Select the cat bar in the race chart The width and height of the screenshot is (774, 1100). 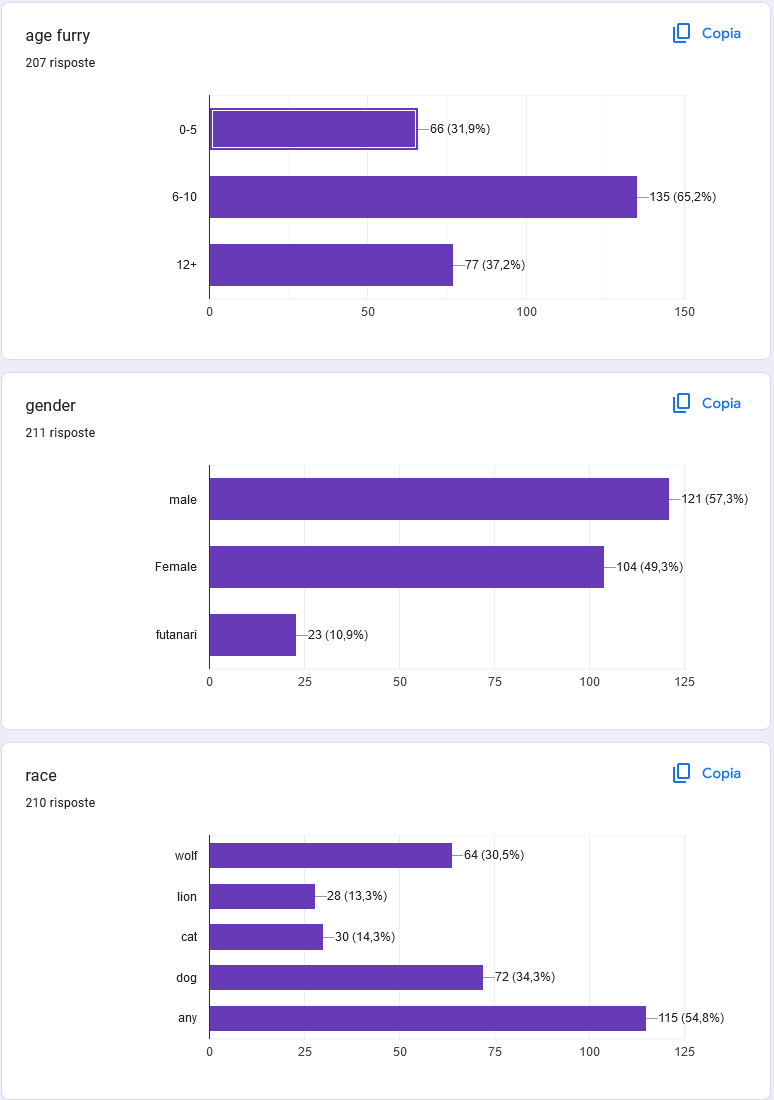click(x=266, y=937)
